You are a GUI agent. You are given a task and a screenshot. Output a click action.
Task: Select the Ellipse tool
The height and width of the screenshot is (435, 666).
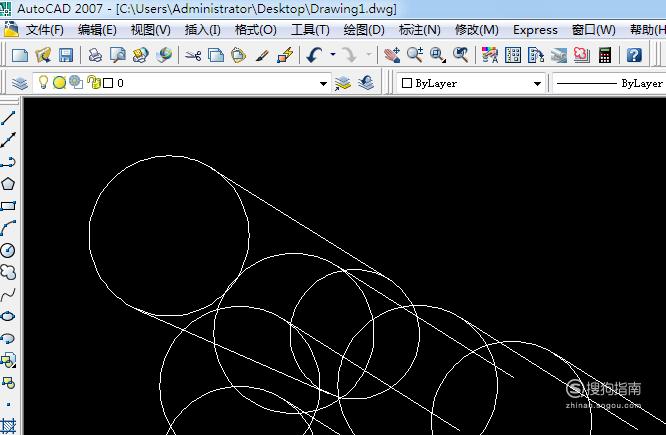[x=8, y=316]
